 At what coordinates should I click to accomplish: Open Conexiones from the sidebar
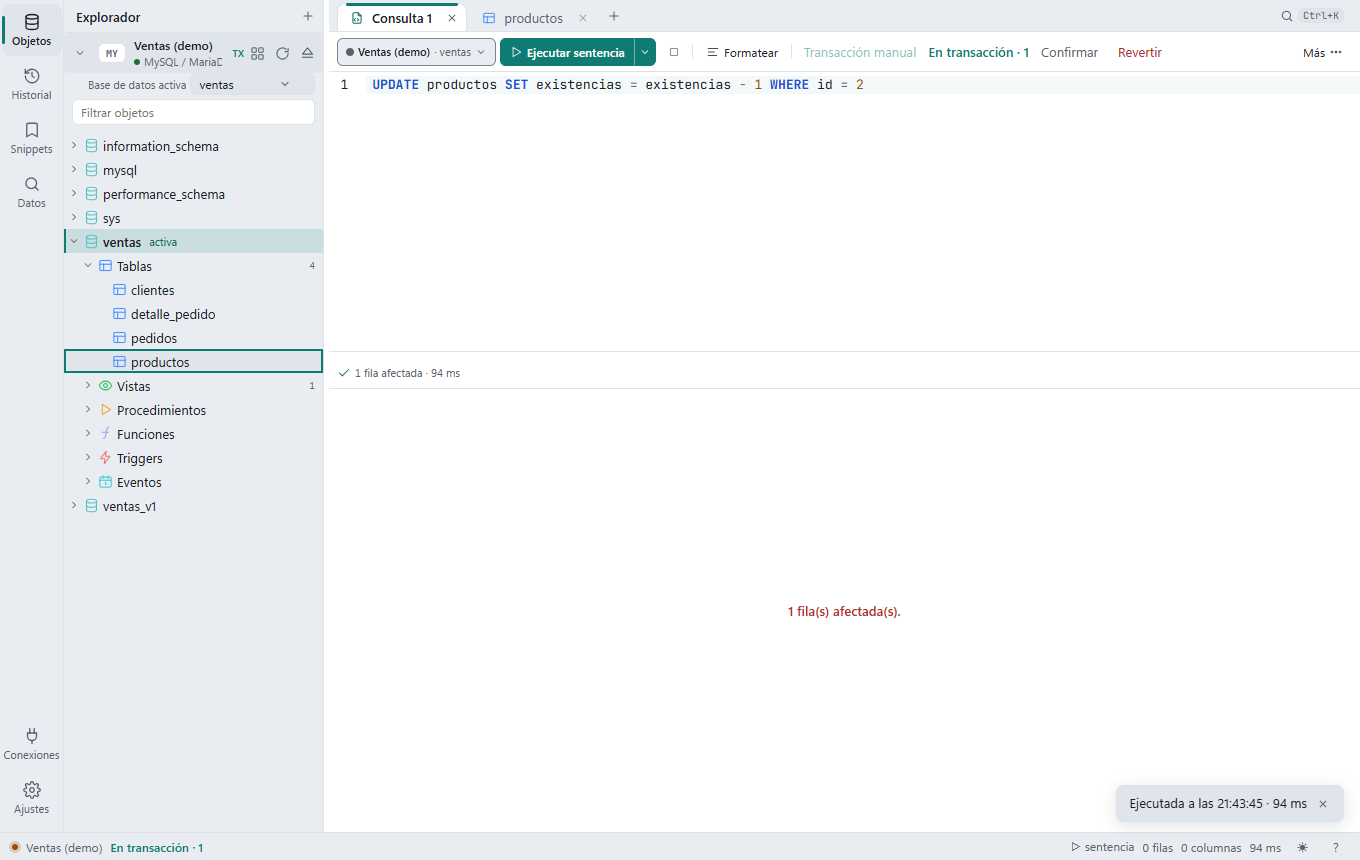point(31,744)
